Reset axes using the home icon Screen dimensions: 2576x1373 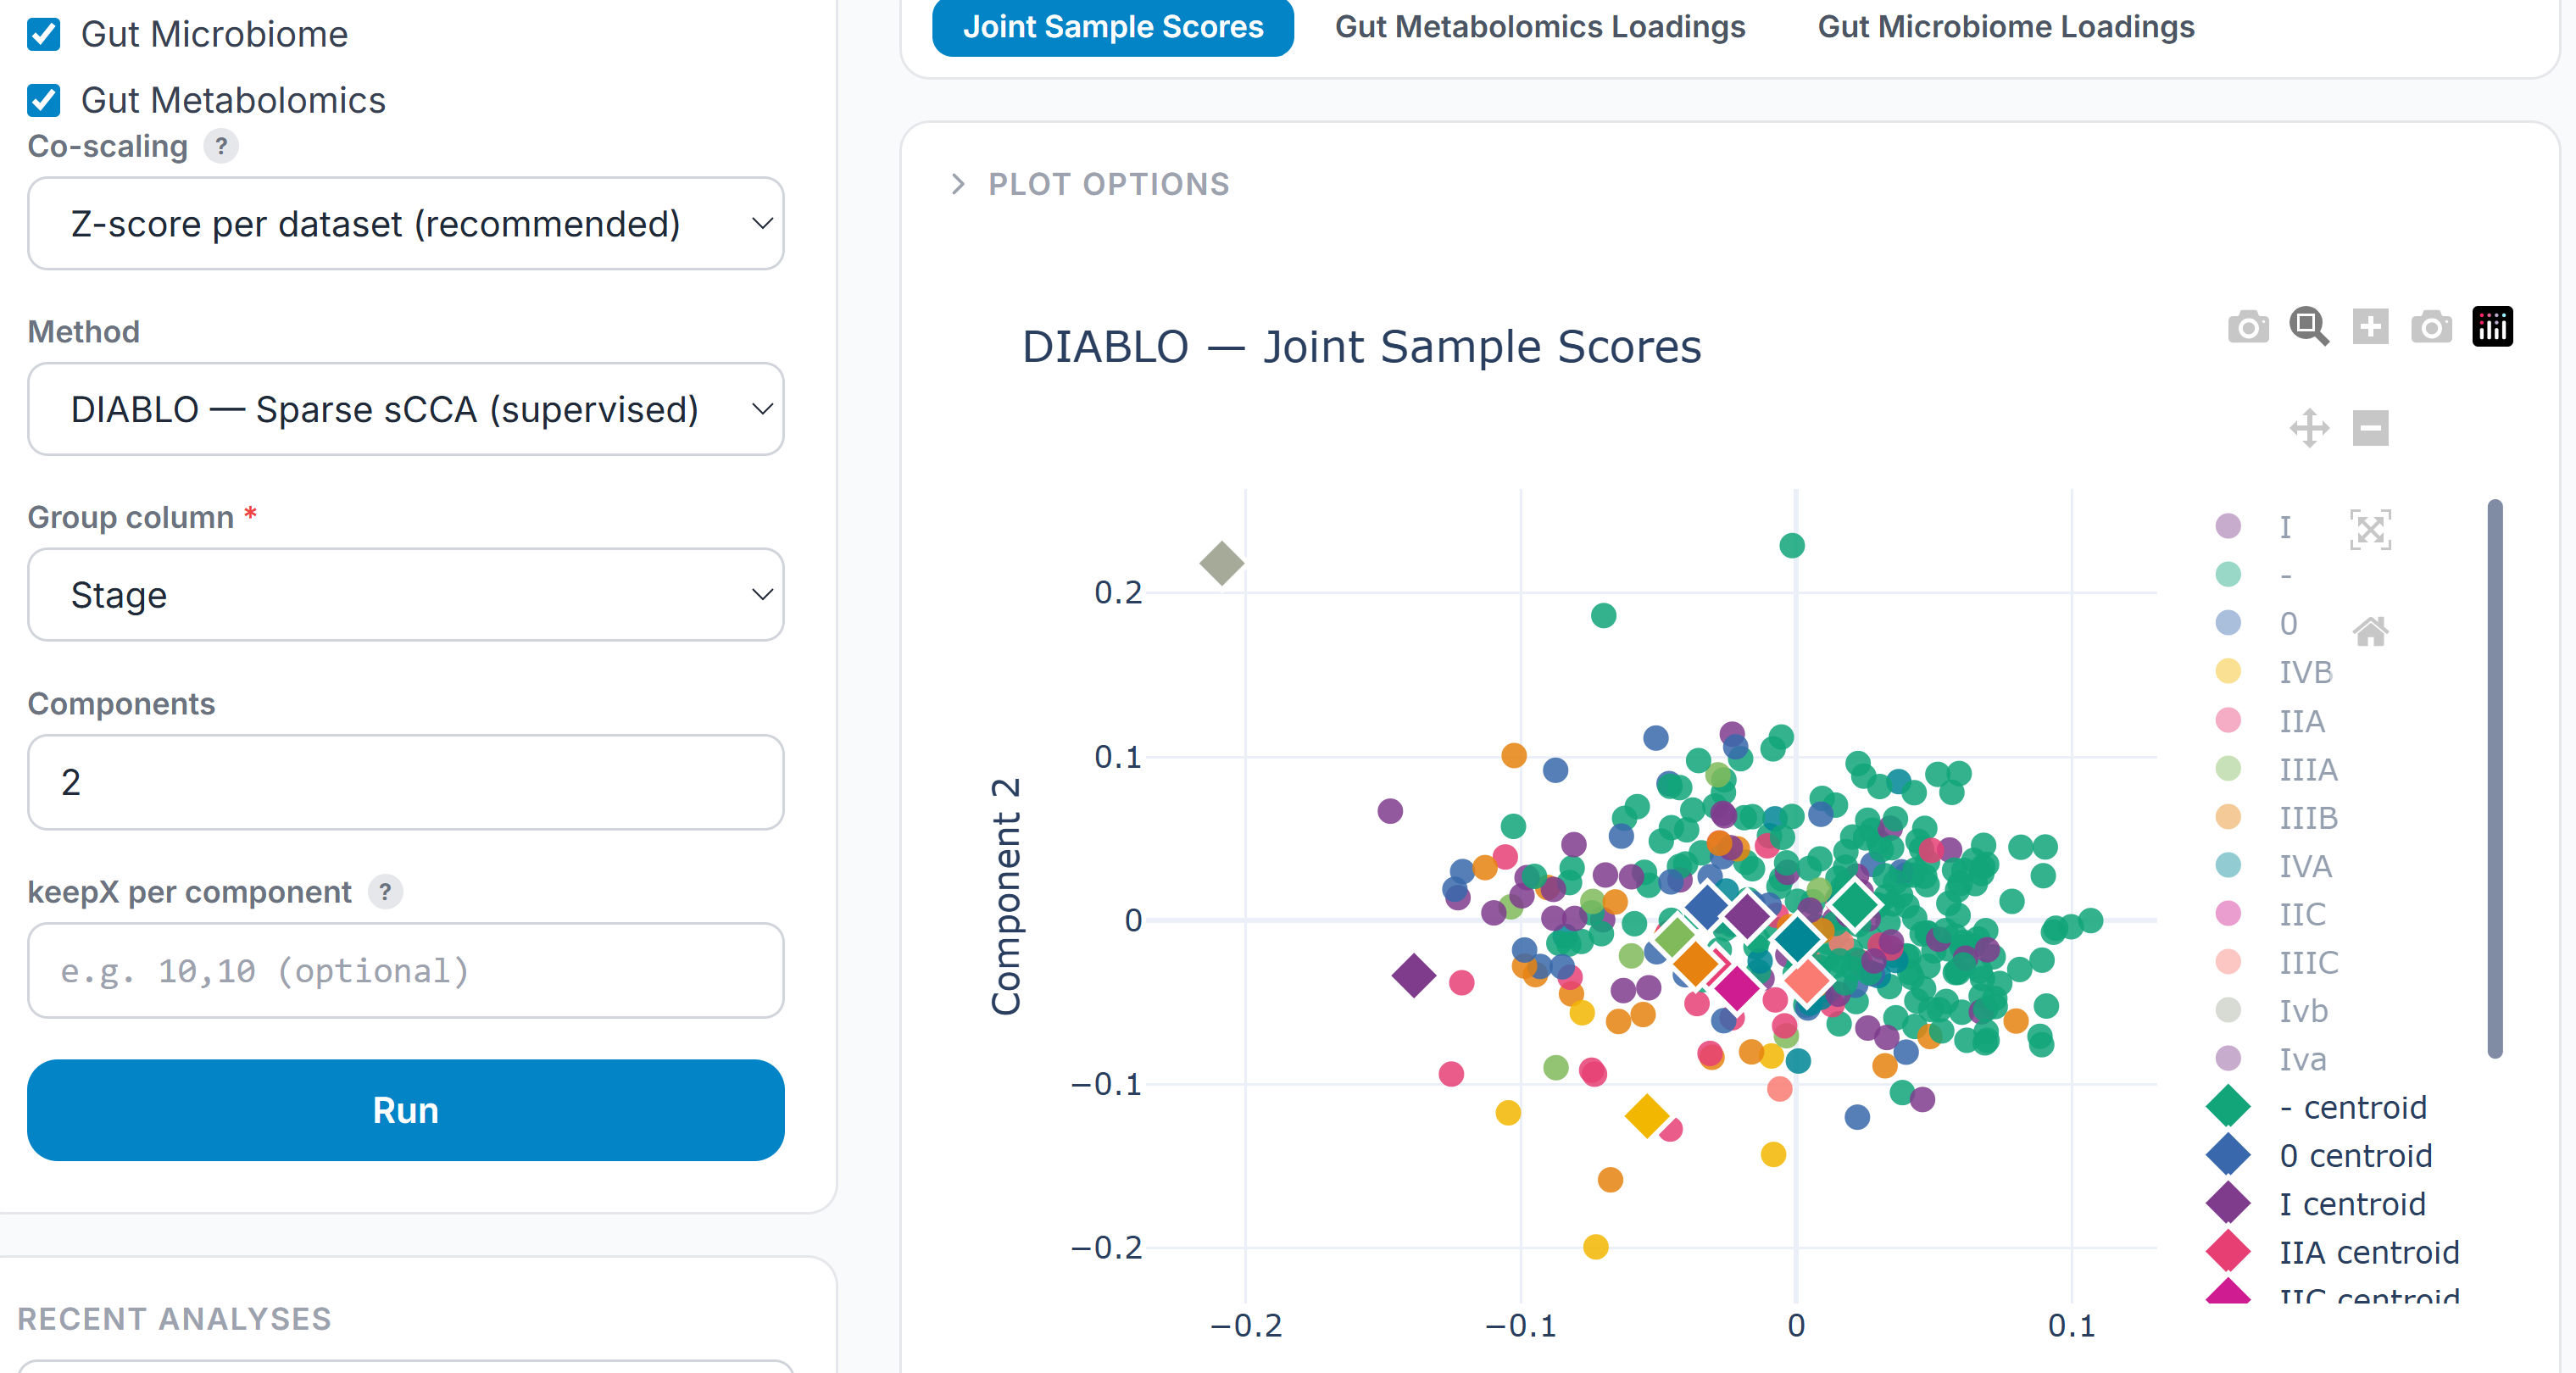pyautogui.click(x=2371, y=631)
